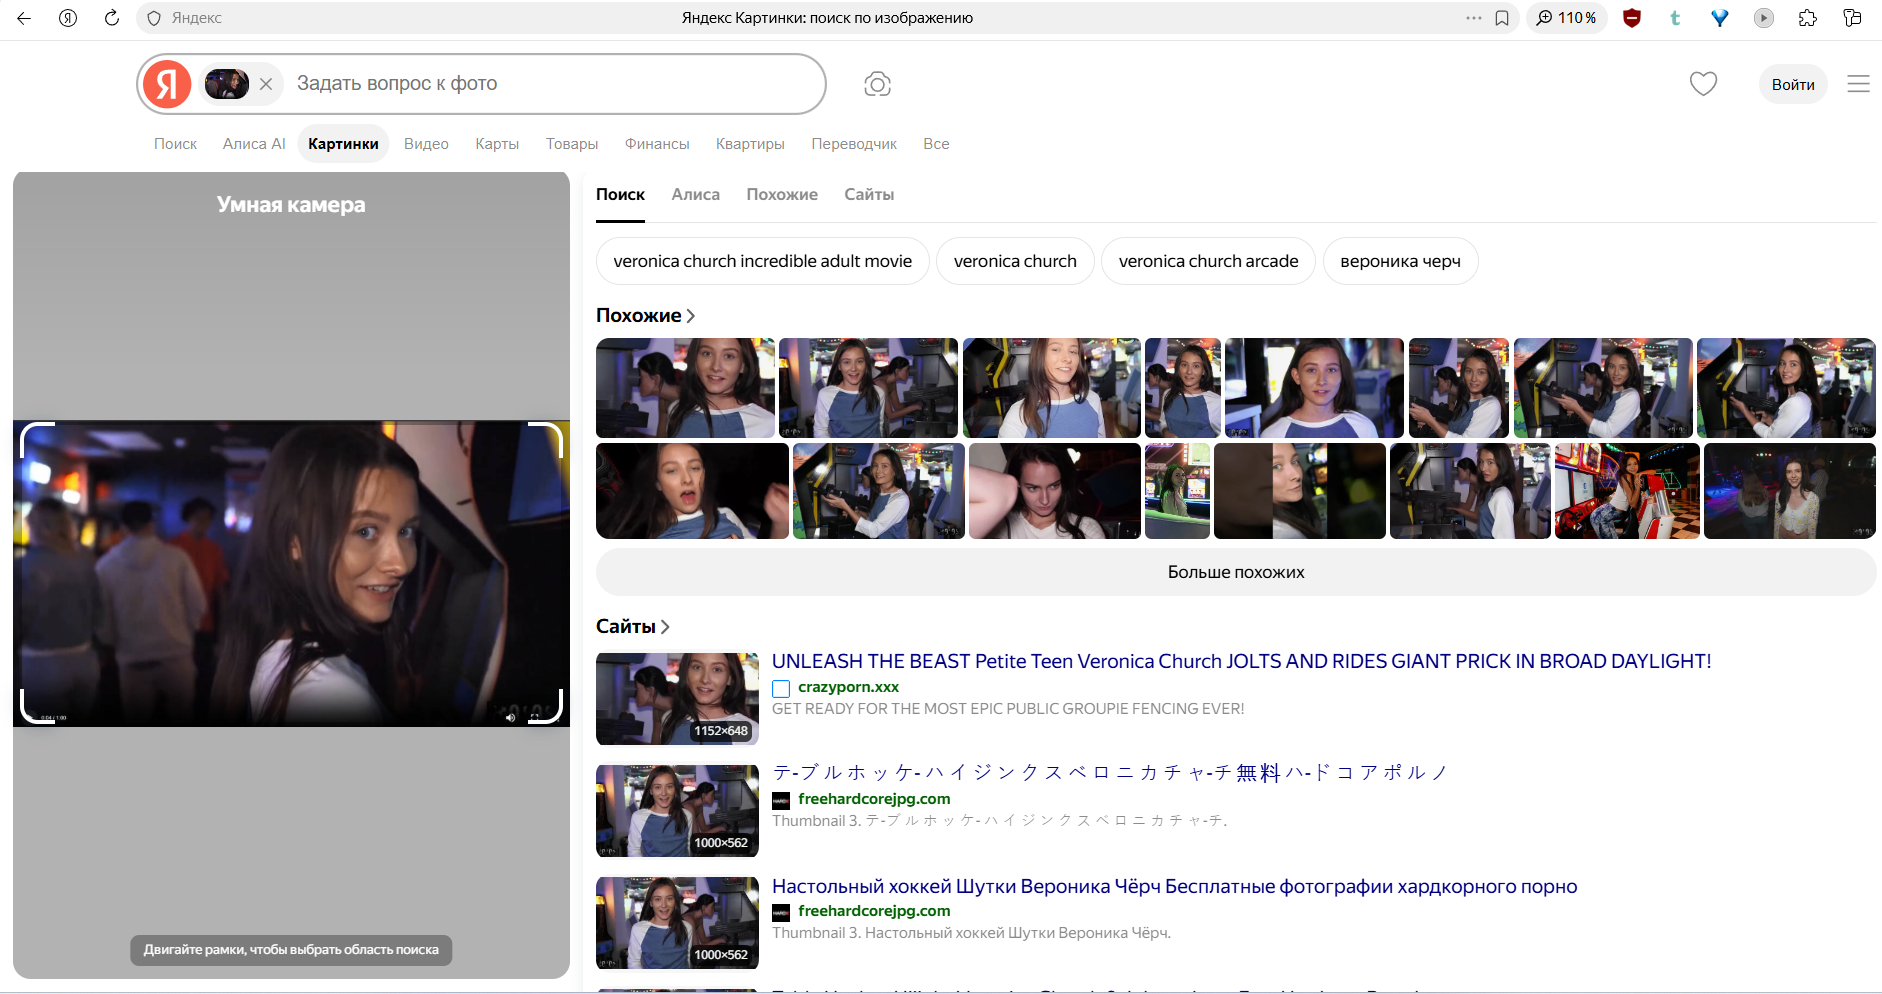Open the Товары navigation item
The height and width of the screenshot is (994, 1882).
coord(572,144)
